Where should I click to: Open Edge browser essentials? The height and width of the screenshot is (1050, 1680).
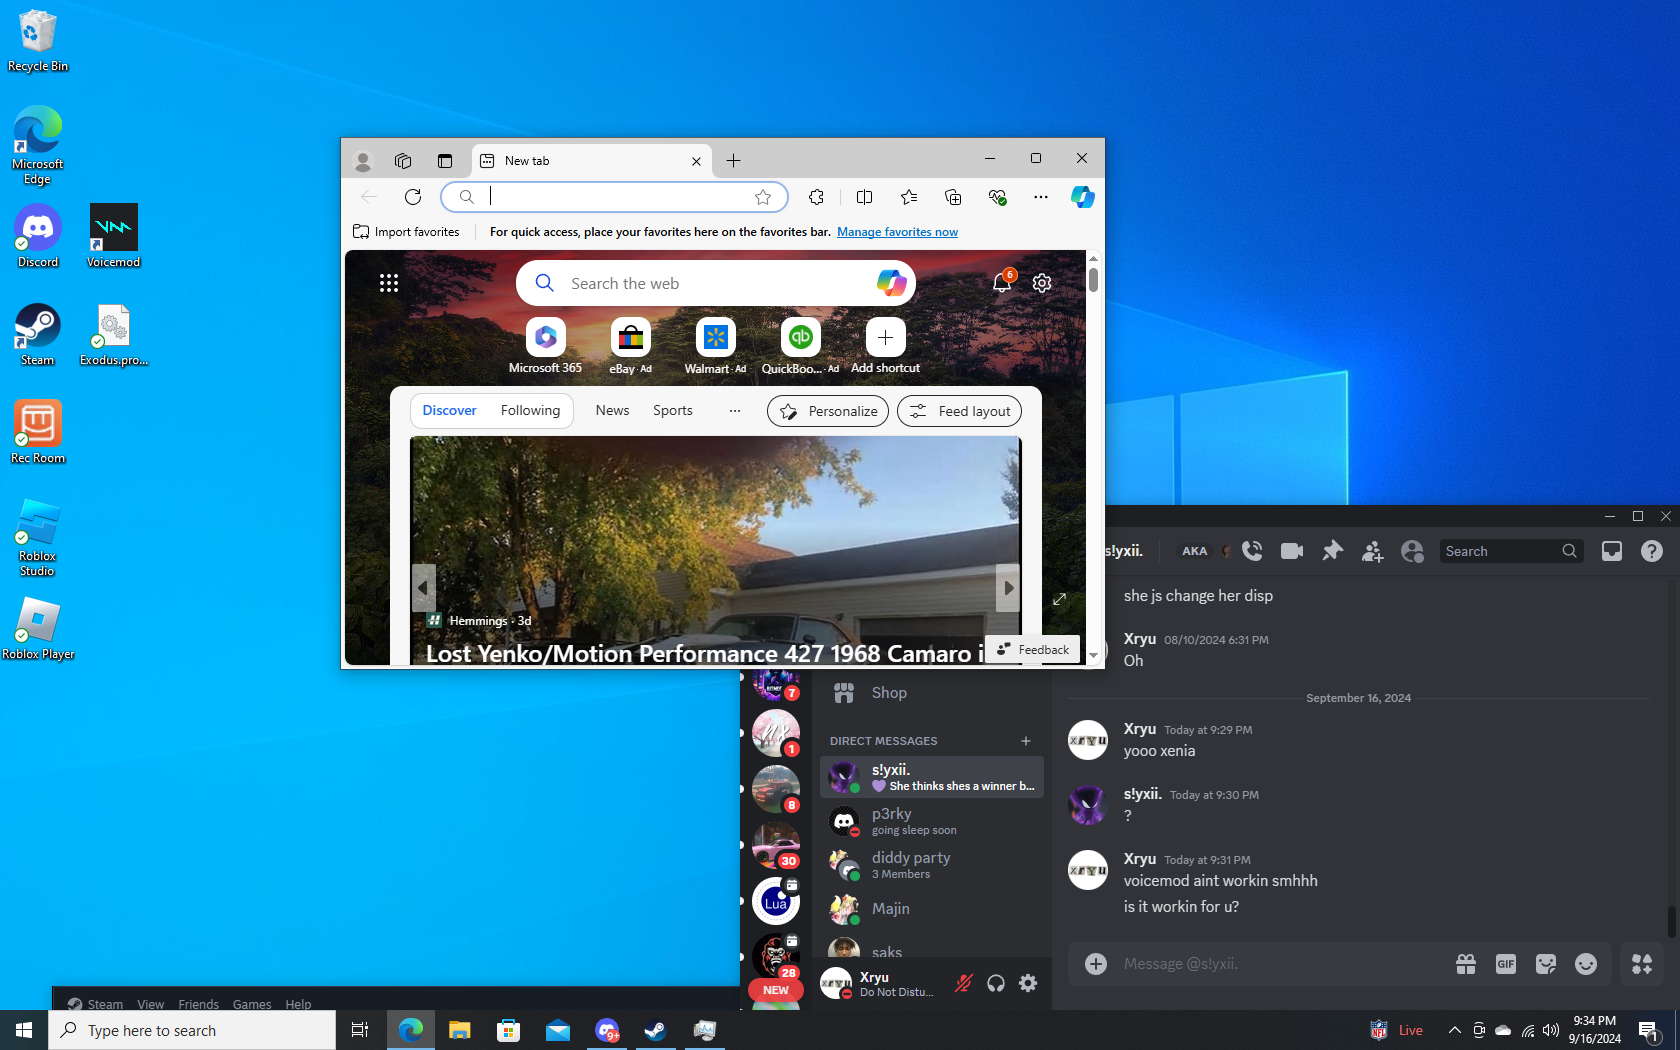(997, 197)
